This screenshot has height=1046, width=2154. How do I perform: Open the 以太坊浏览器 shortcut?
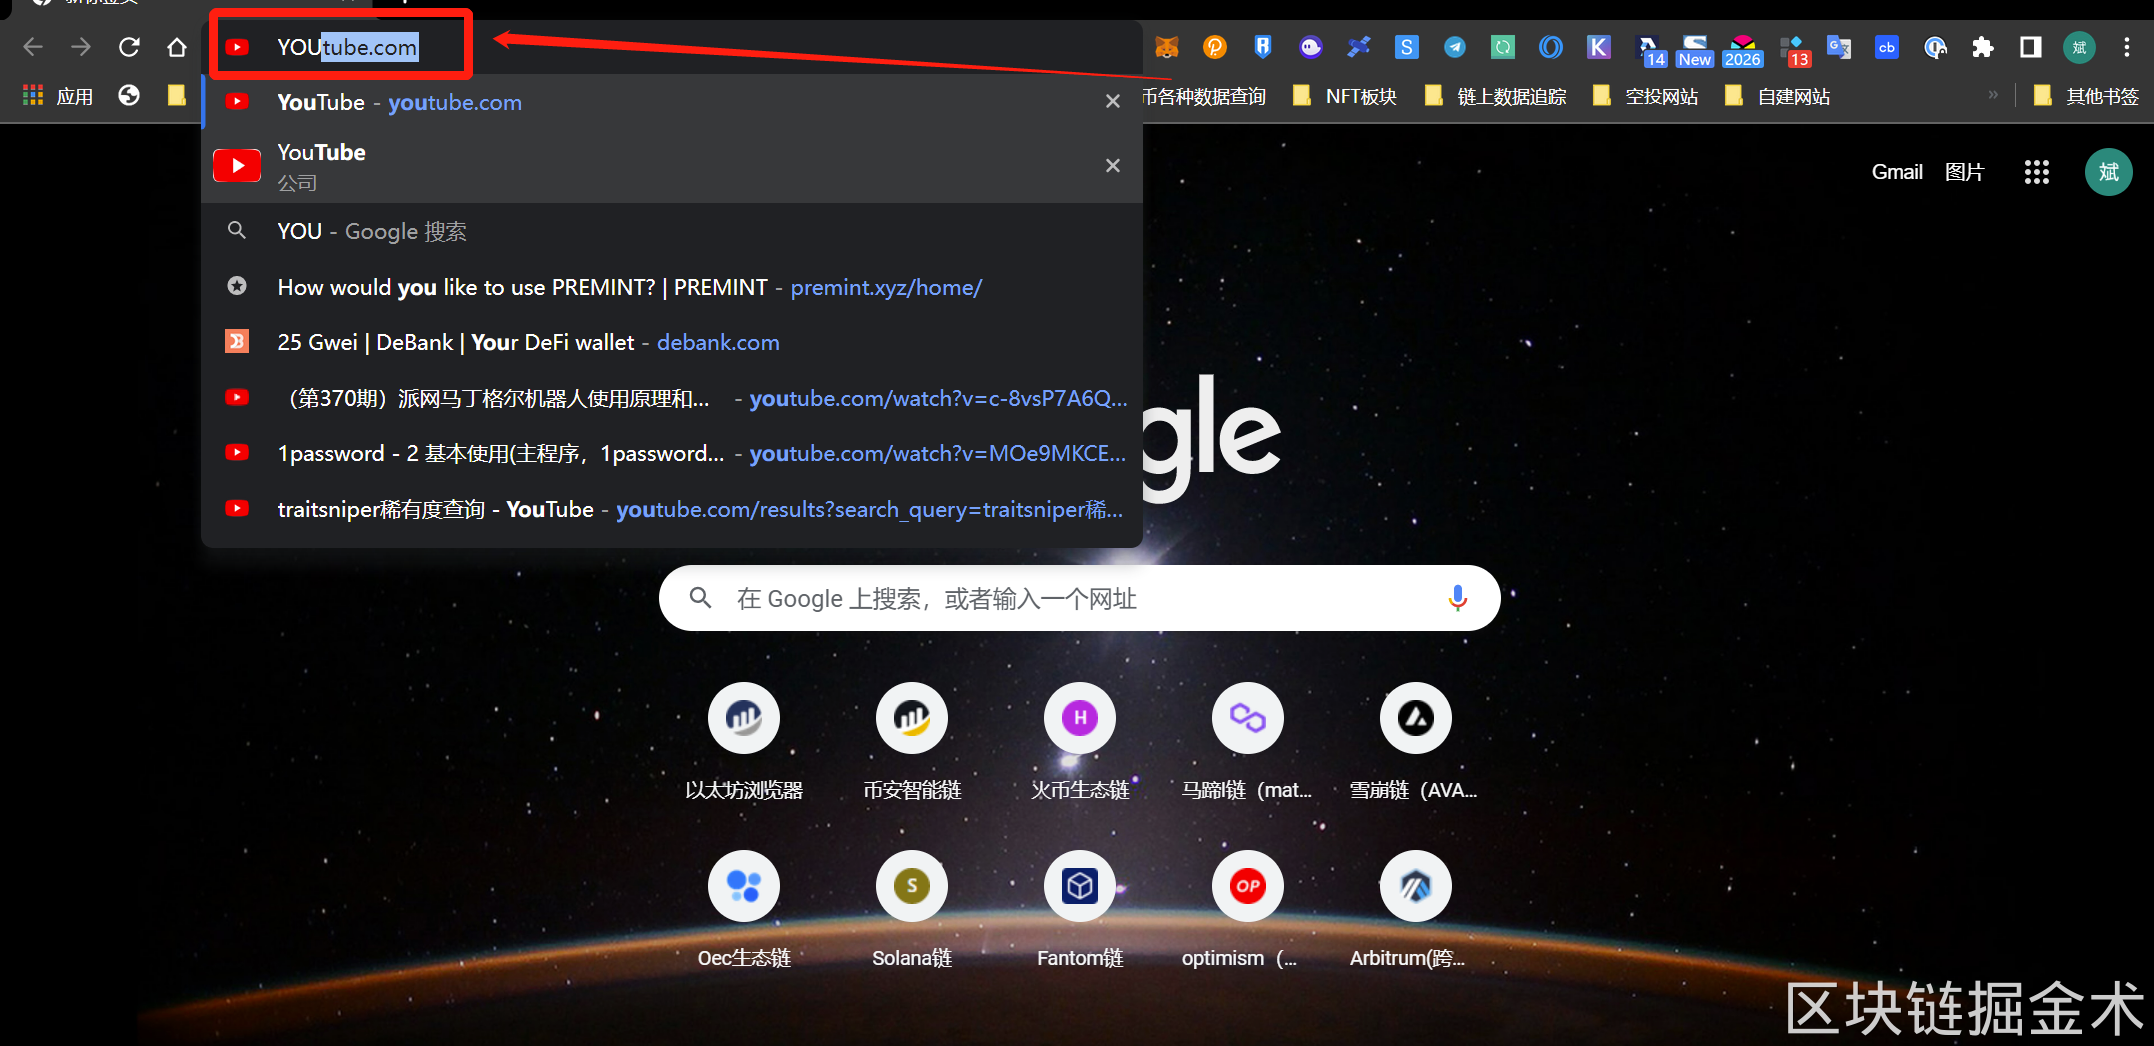point(744,742)
